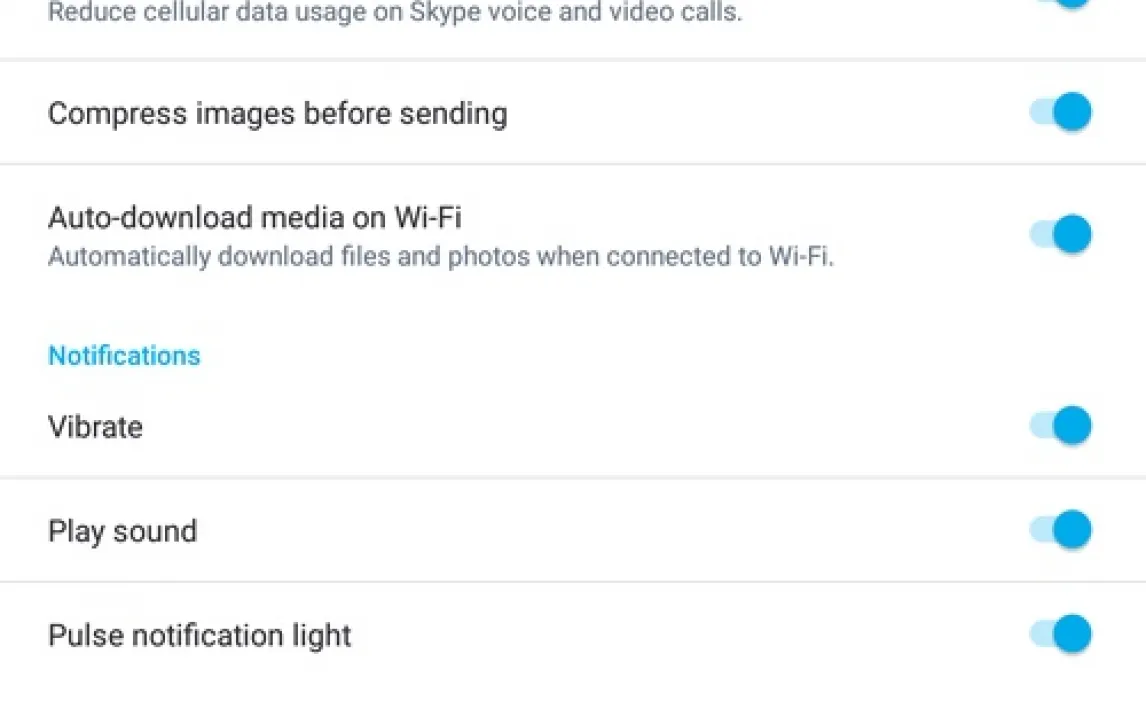Tap the Auto-download media on Wi-Fi title

click(x=255, y=218)
